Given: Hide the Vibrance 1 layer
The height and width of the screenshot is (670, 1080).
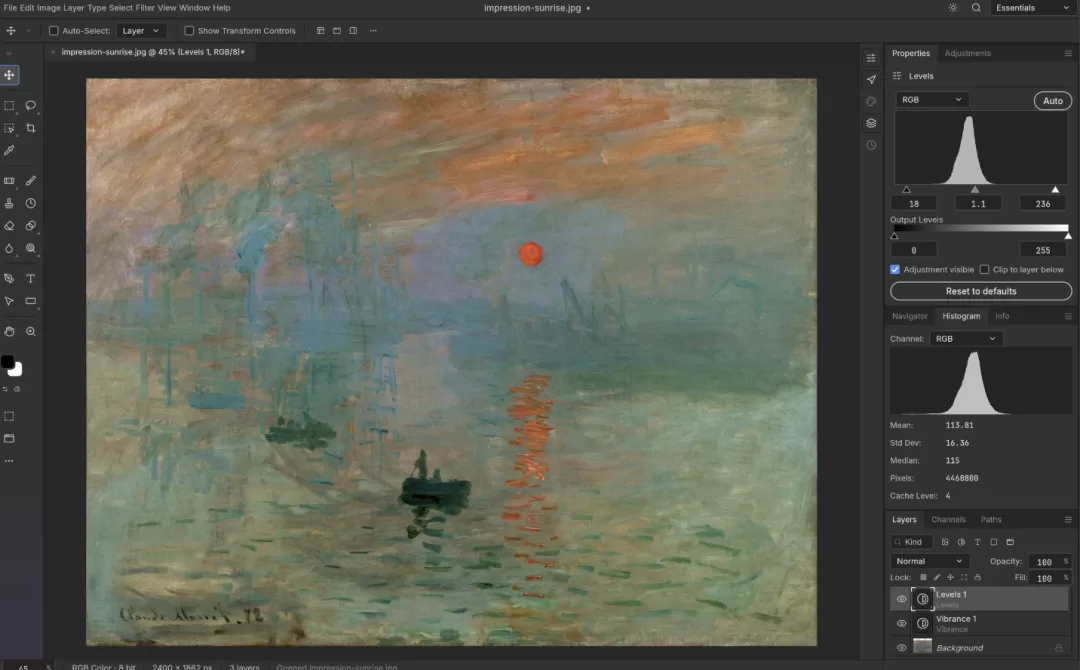Looking at the screenshot, I should [901, 623].
